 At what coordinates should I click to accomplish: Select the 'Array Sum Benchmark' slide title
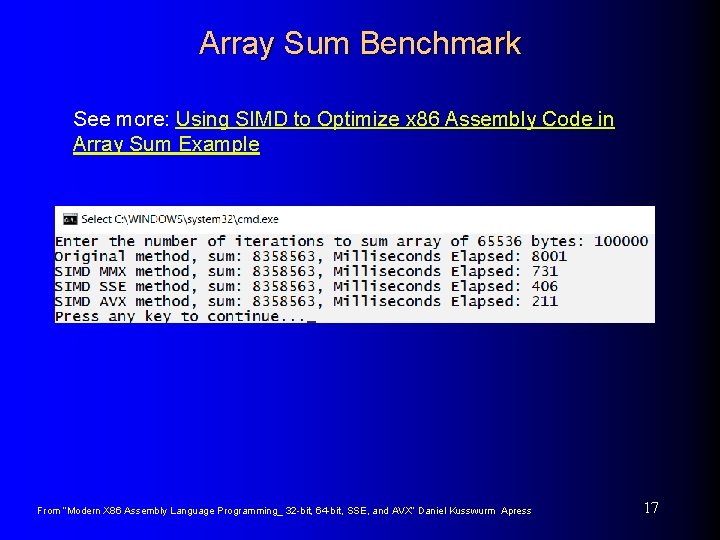(360, 44)
